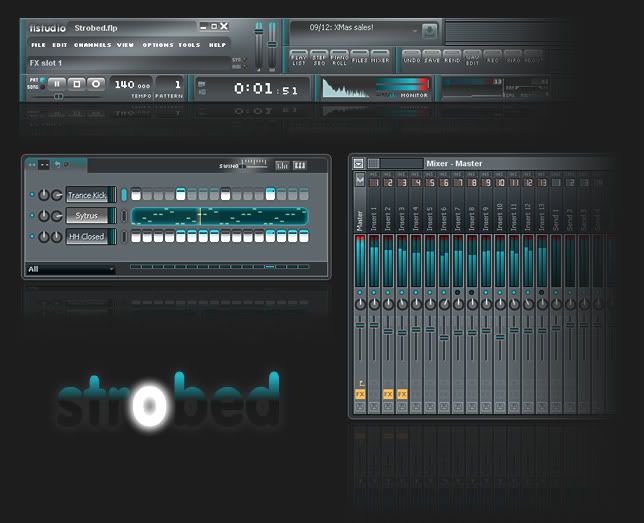Click the Master track M icon
Screen dimensions: 644x523
(x=360, y=179)
